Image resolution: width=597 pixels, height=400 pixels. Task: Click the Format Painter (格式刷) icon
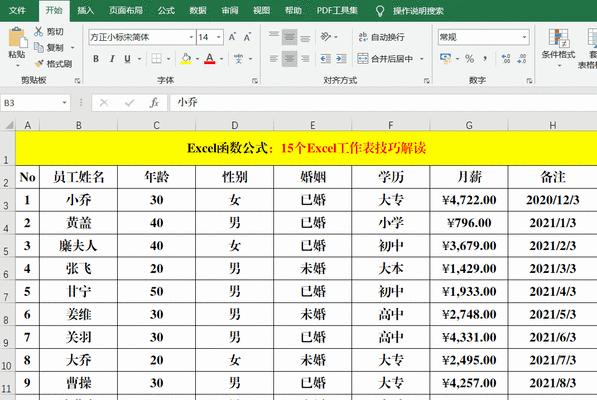coord(39,64)
